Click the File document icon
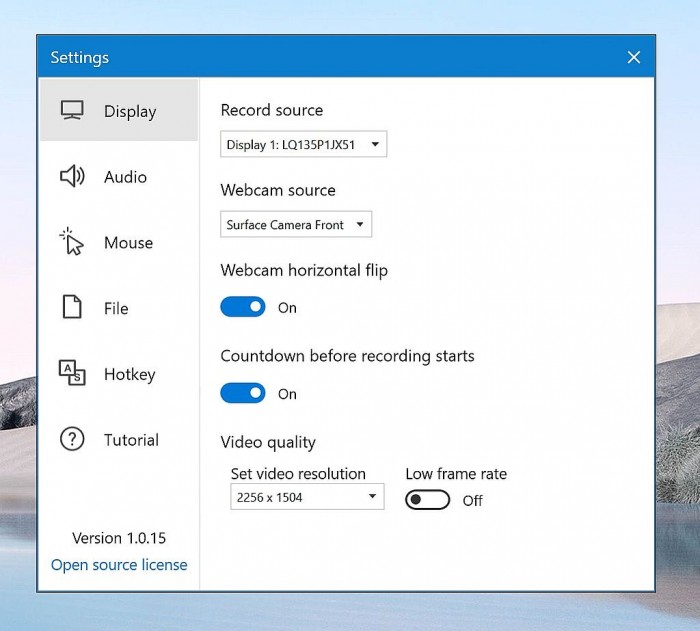This screenshot has width=700, height=631. (x=72, y=308)
